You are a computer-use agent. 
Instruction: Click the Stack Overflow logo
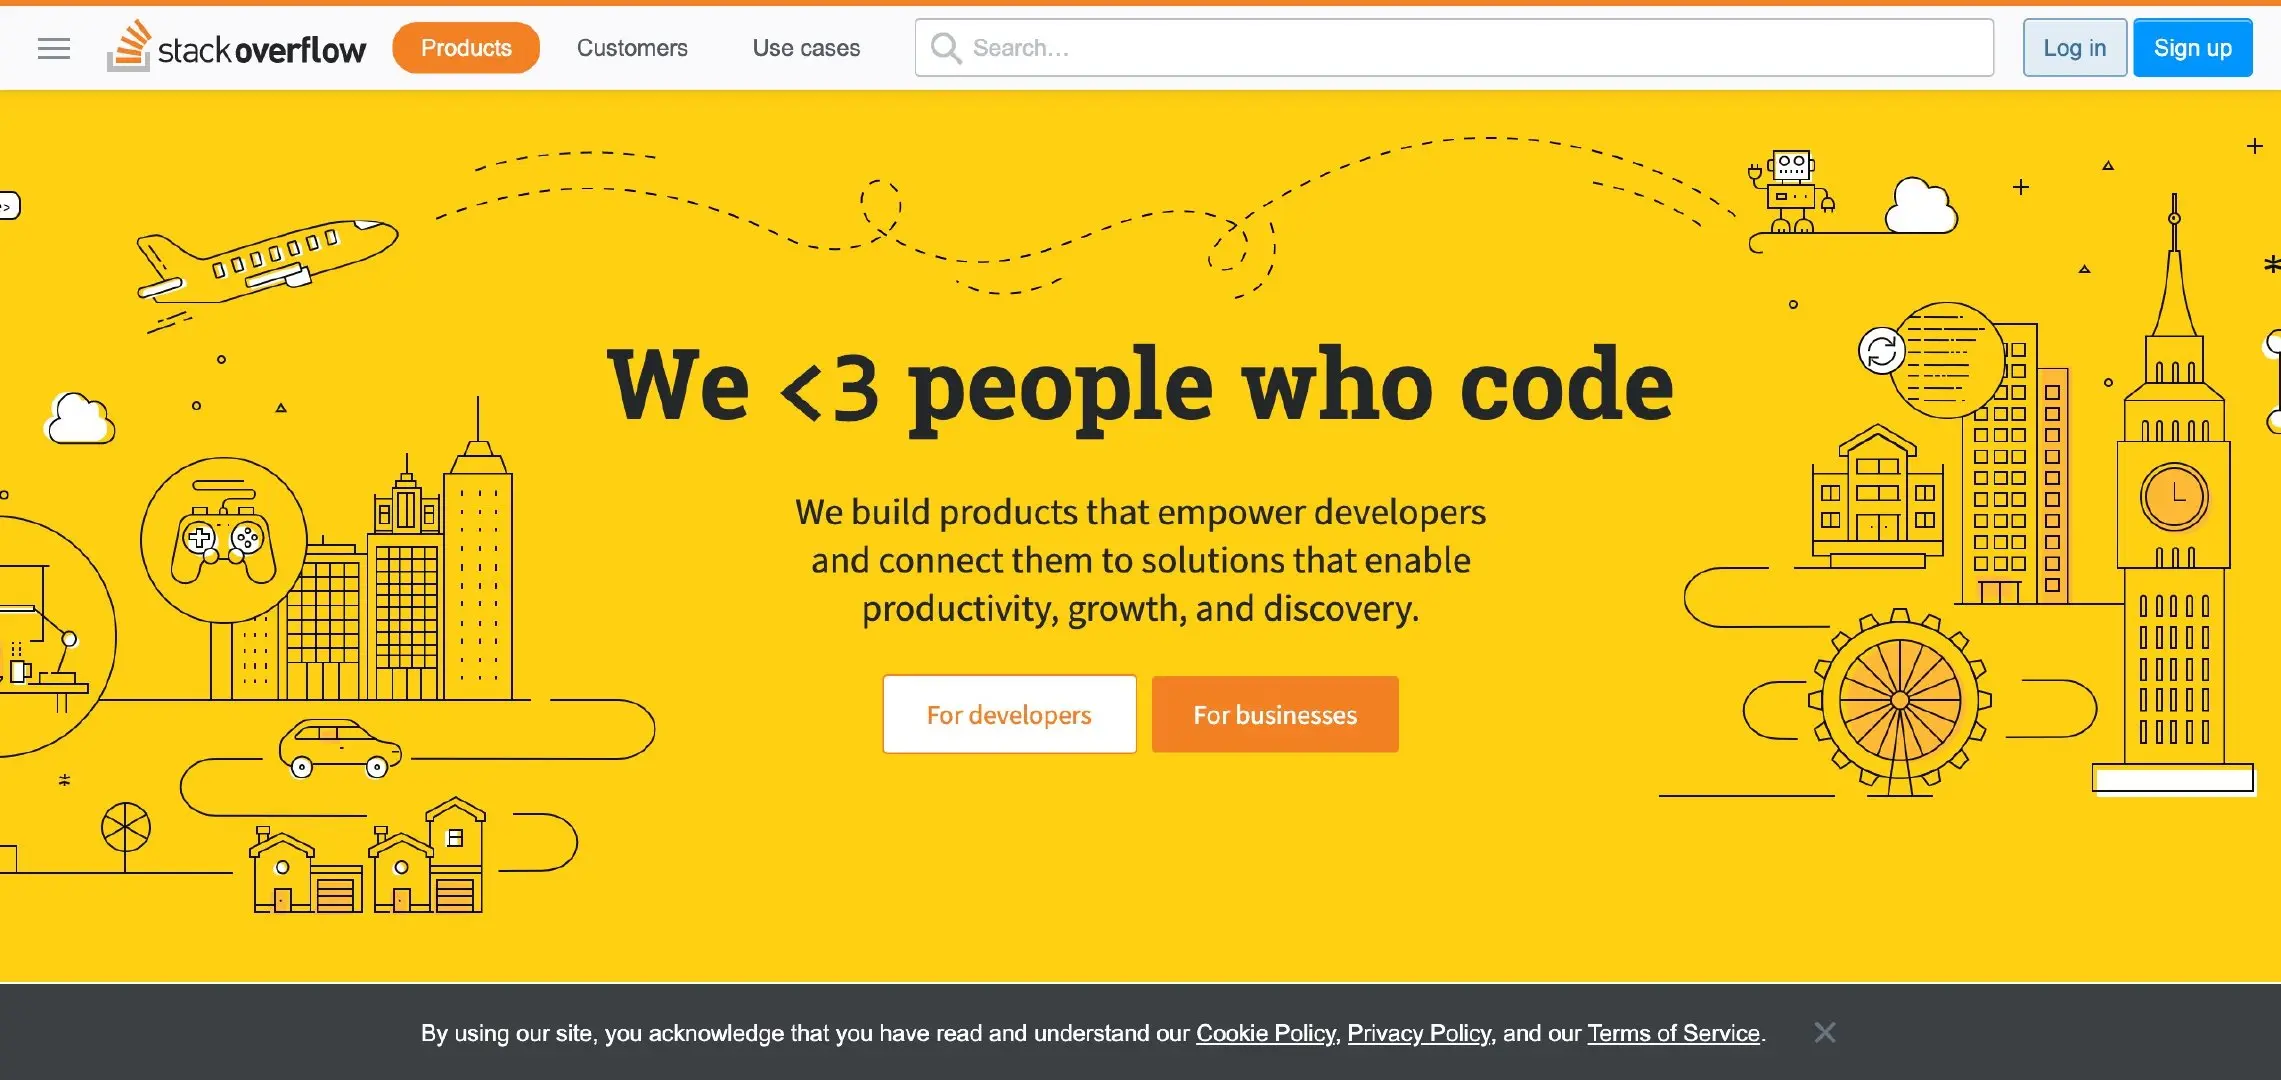[x=237, y=47]
